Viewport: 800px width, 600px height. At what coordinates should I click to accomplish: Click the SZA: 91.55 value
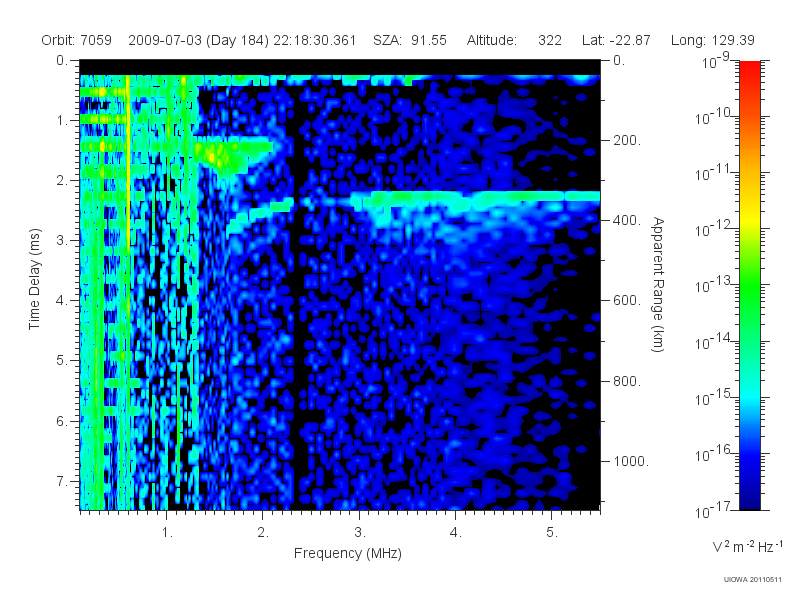410,40
